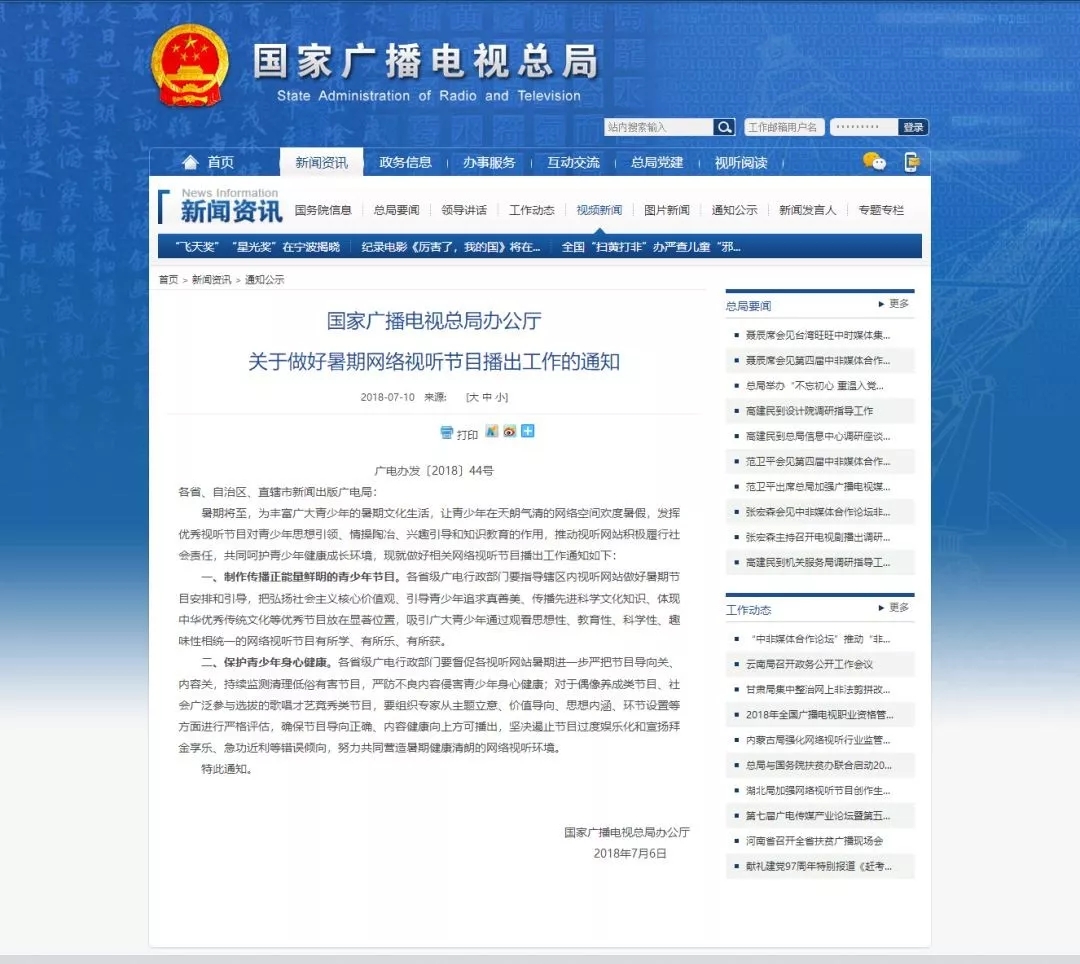Share article via Weibo icon
The image size is (1080, 964).
[510, 431]
